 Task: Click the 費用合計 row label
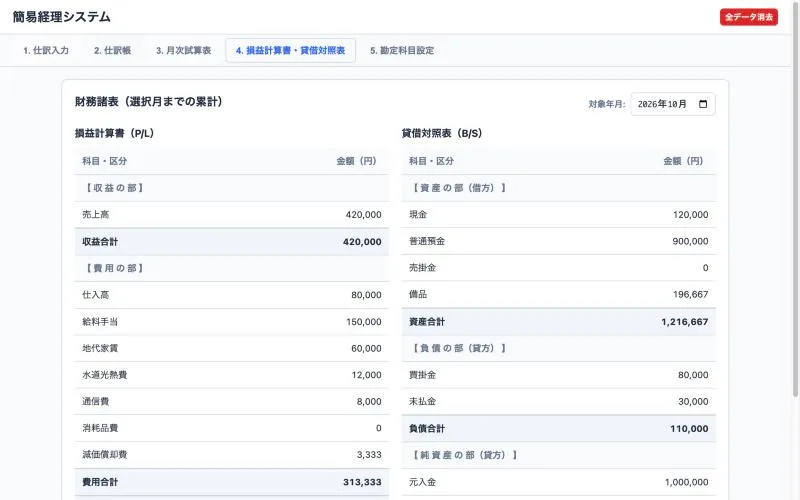pos(100,482)
